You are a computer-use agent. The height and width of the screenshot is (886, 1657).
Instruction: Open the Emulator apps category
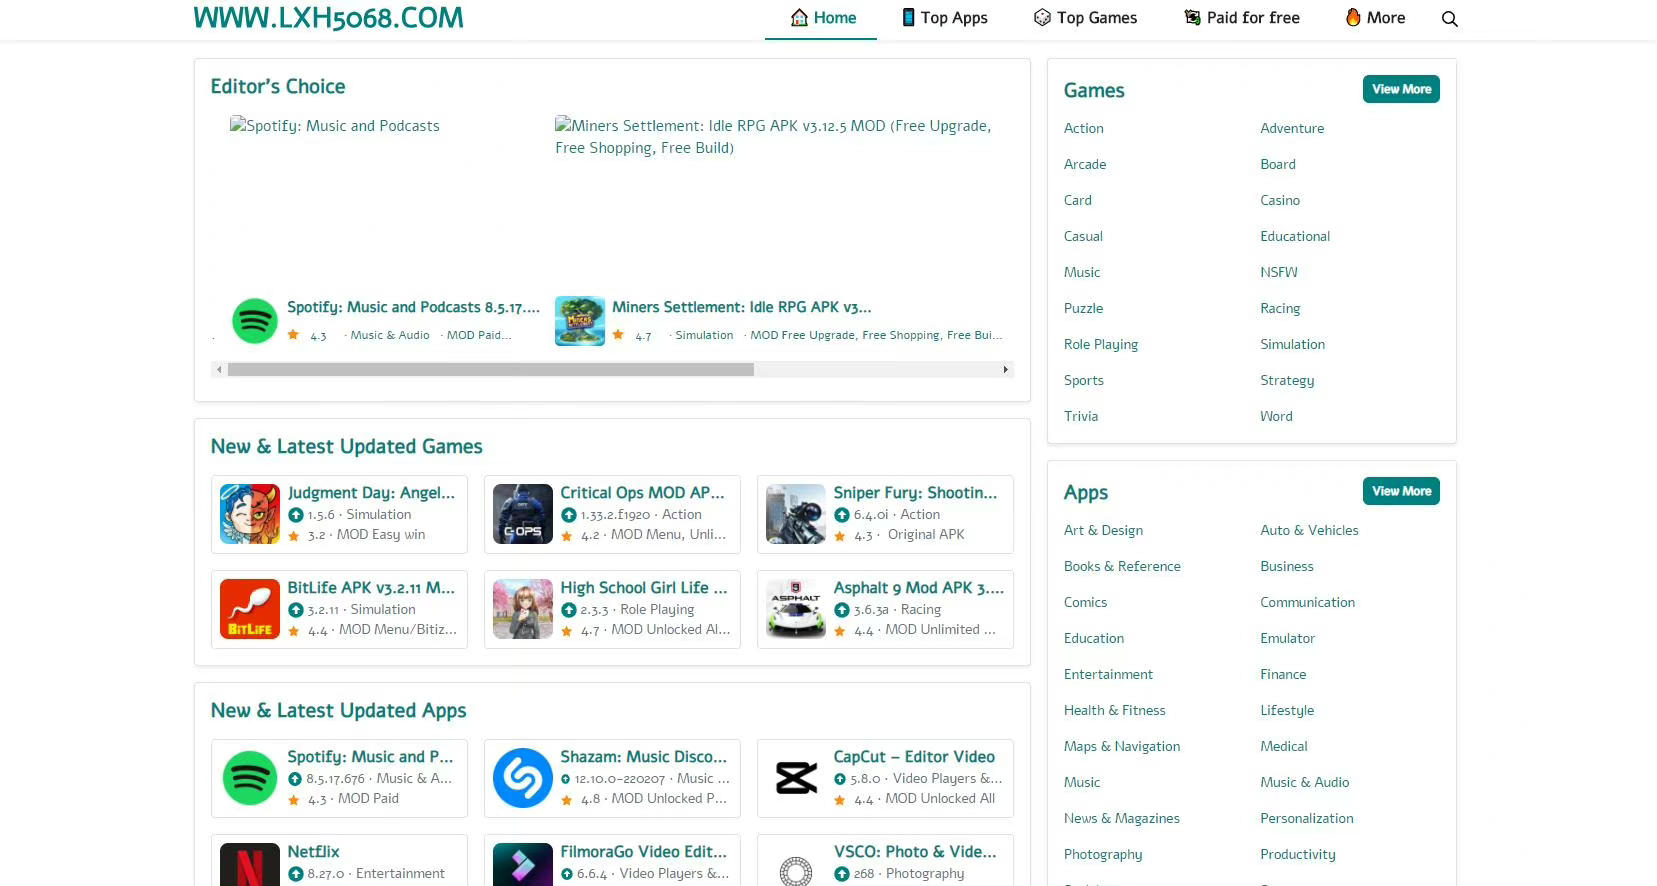coord(1287,638)
